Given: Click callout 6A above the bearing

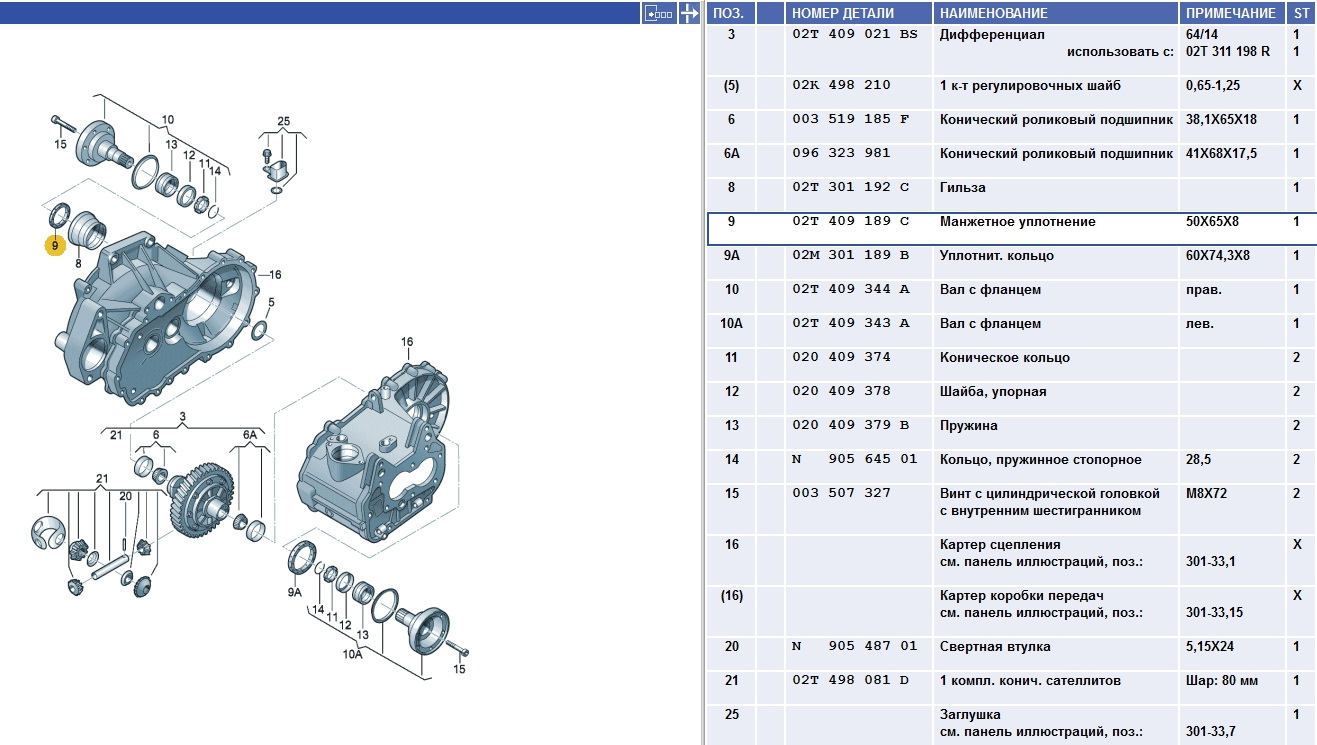Looking at the screenshot, I should click(x=250, y=436).
